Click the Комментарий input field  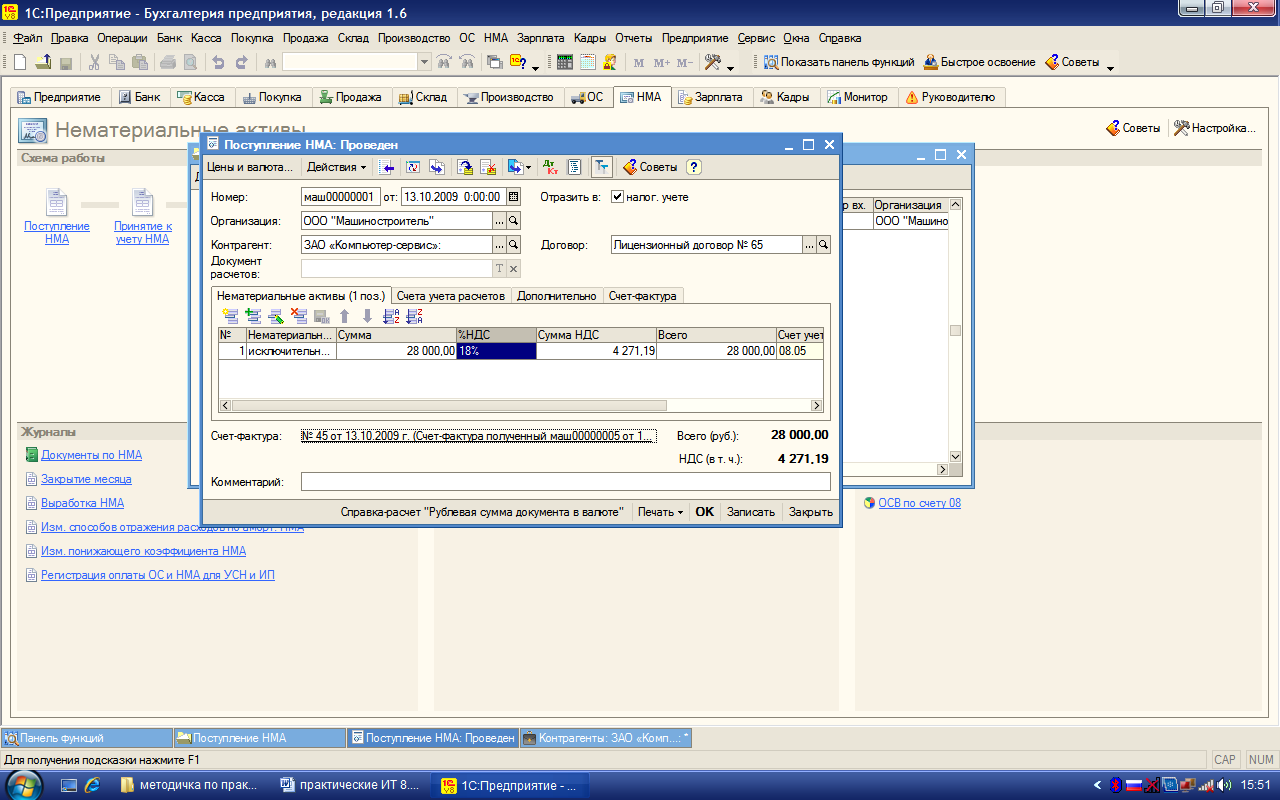click(x=566, y=482)
